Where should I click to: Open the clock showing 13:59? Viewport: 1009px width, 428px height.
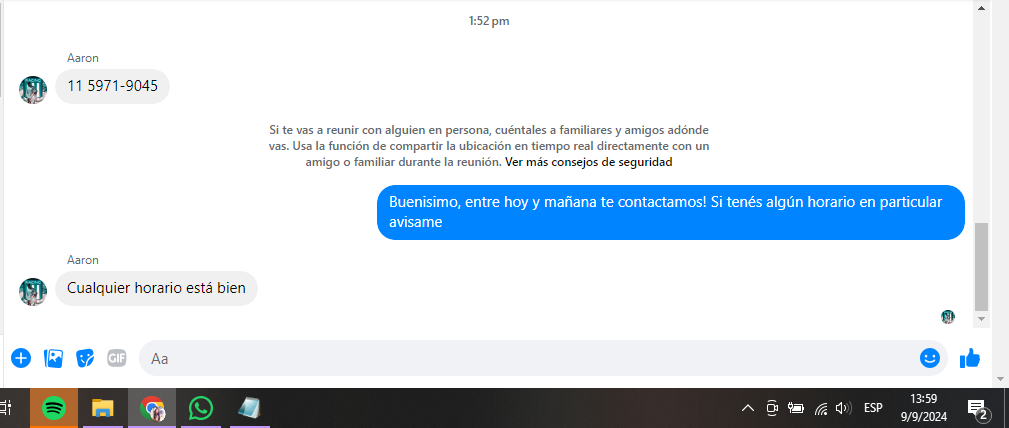923,408
